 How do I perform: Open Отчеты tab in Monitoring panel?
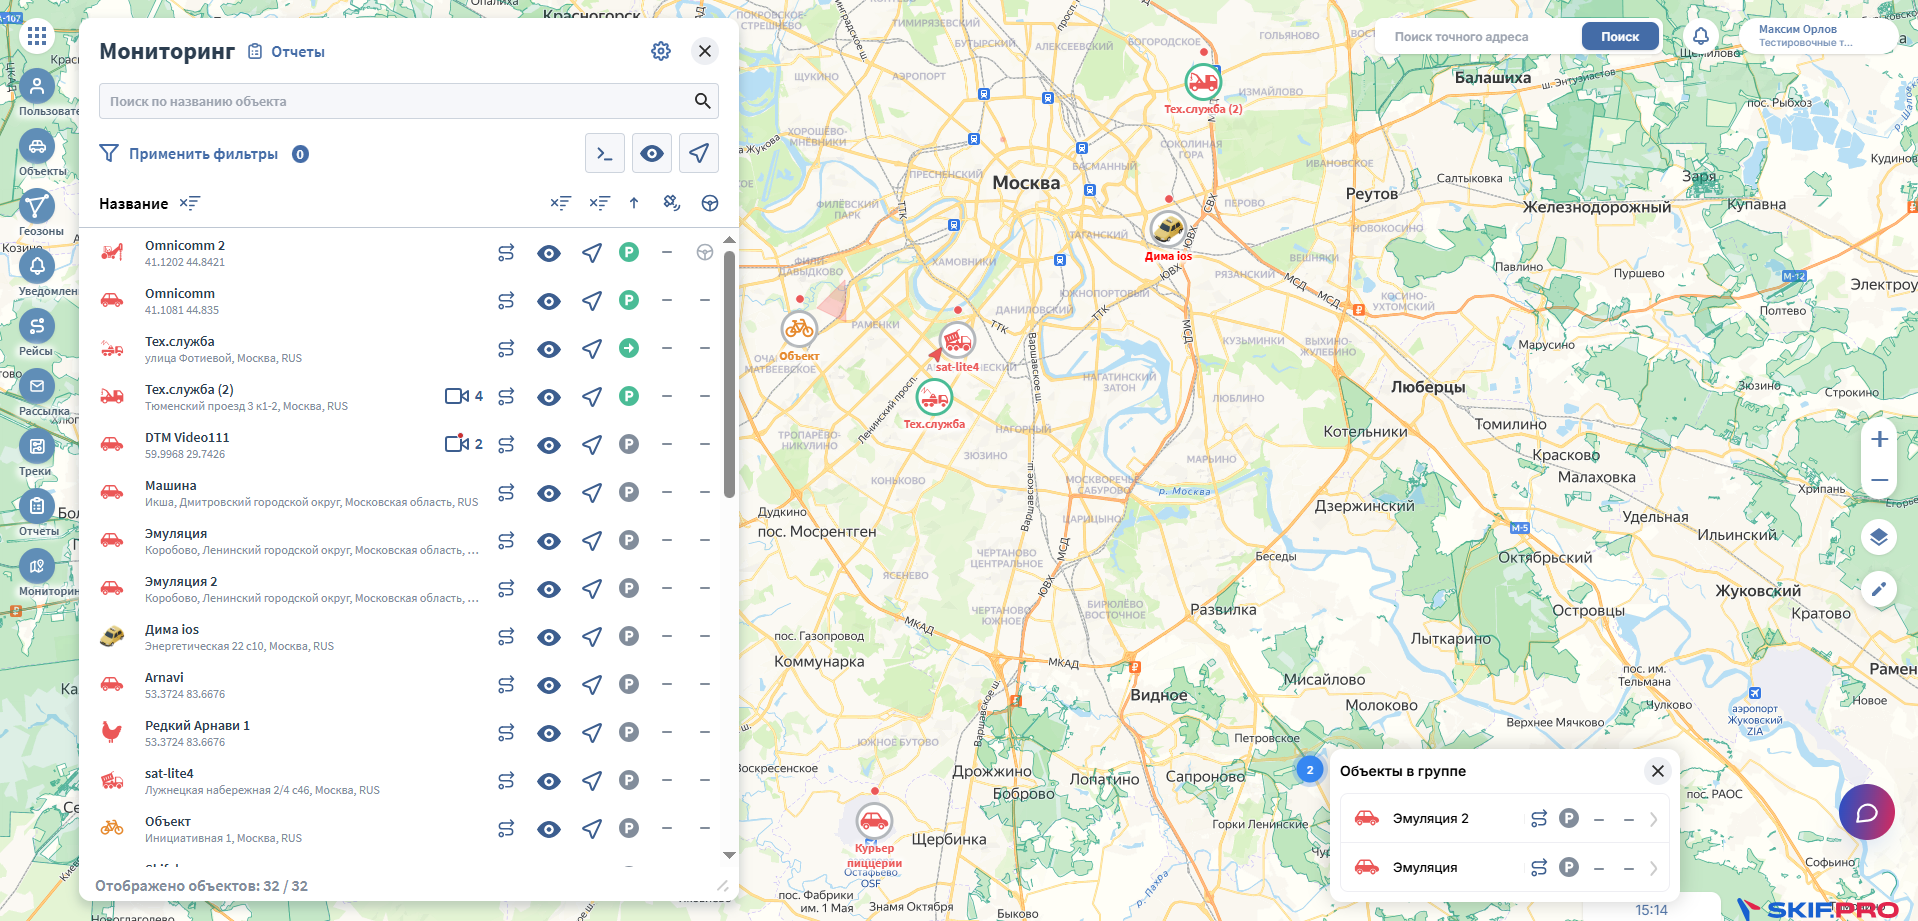[x=287, y=51]
